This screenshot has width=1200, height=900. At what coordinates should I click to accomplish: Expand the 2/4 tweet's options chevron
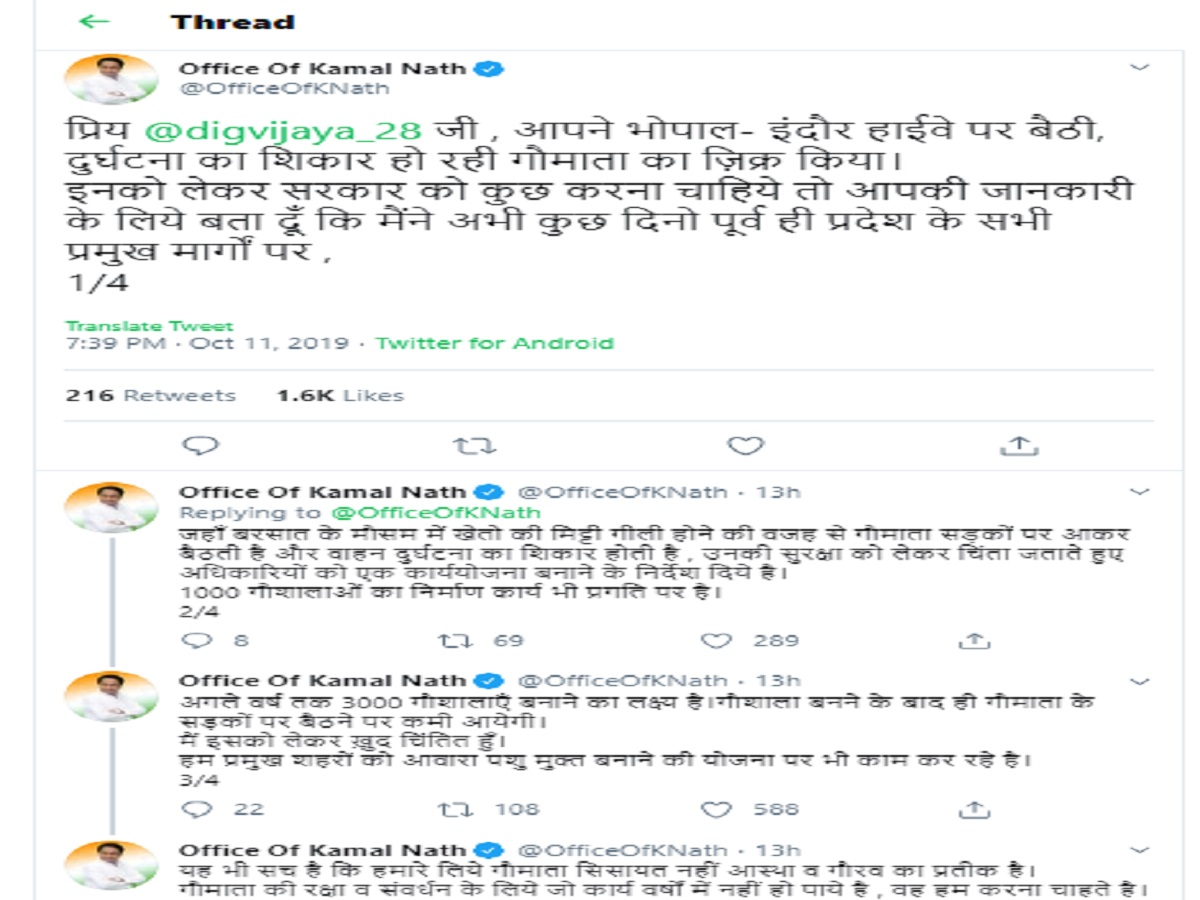coord(1139,492)
